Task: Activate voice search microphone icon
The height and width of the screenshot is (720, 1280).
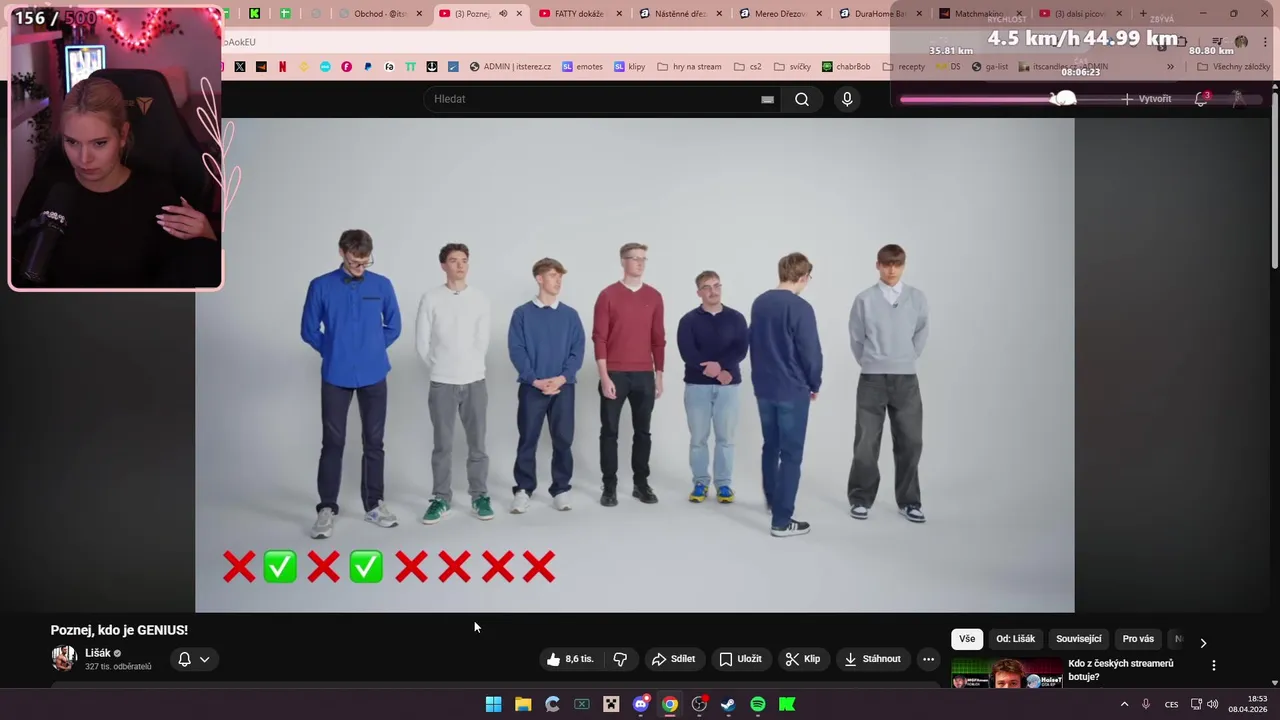Action: (847, 99)
